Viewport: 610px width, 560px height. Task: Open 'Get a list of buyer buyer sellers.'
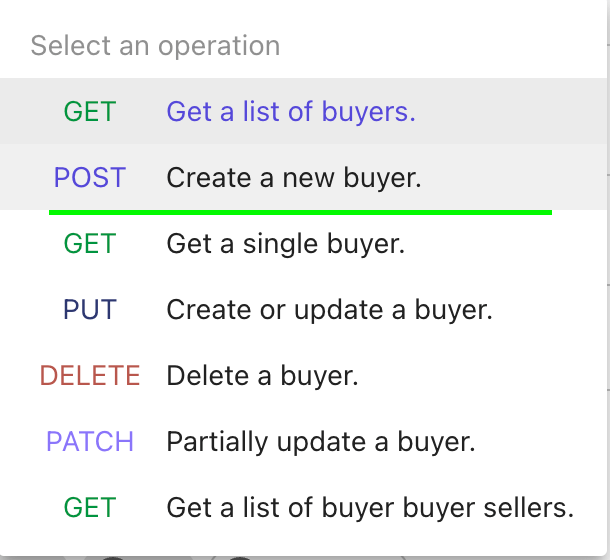[370, 508]
